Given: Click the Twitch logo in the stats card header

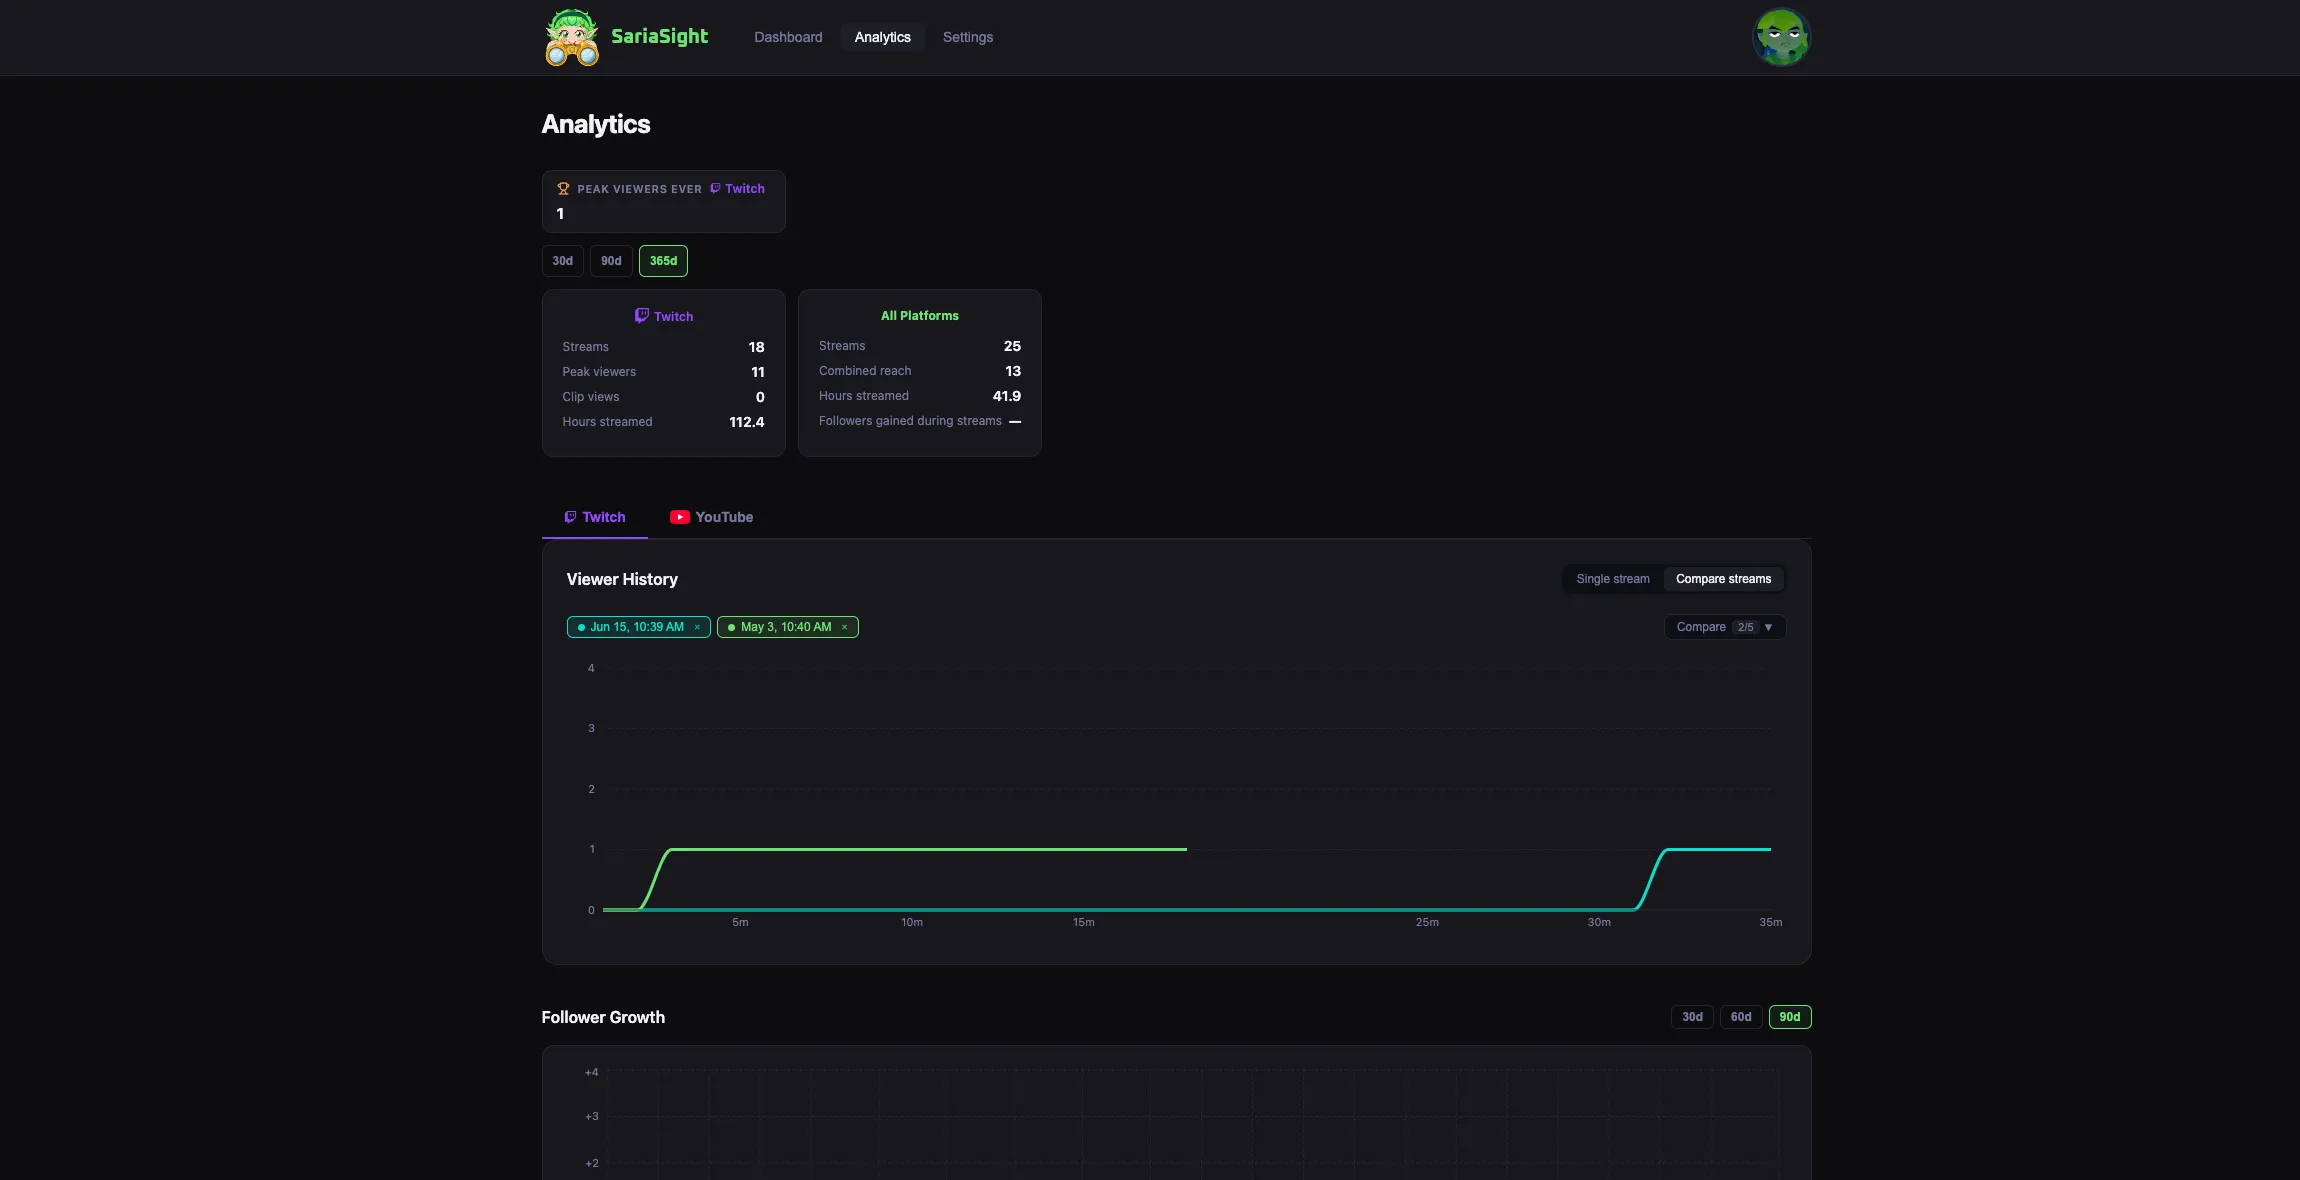Looking at the screenshot, I should tap(642, 316).
